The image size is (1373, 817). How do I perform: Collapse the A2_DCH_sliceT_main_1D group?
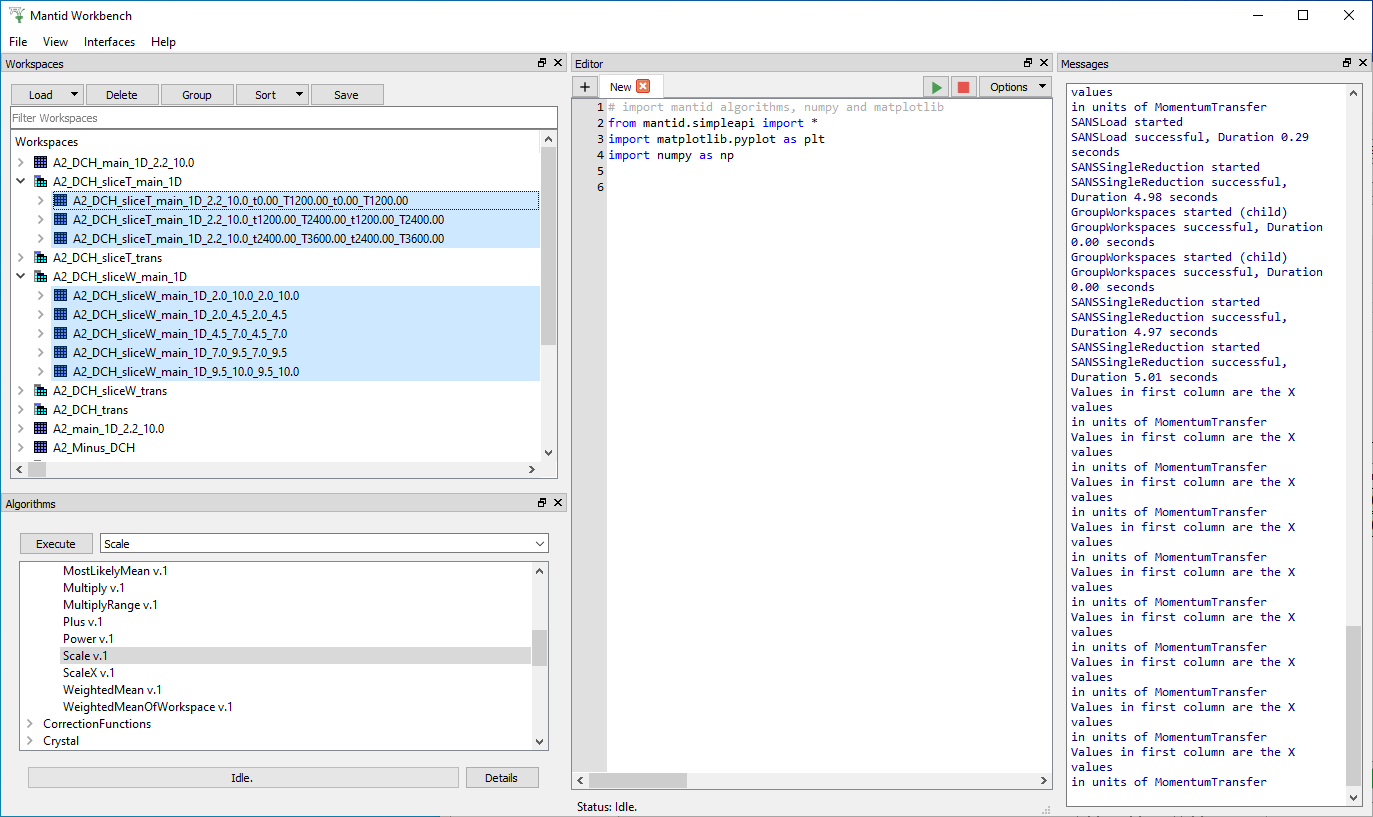(22, 182)
